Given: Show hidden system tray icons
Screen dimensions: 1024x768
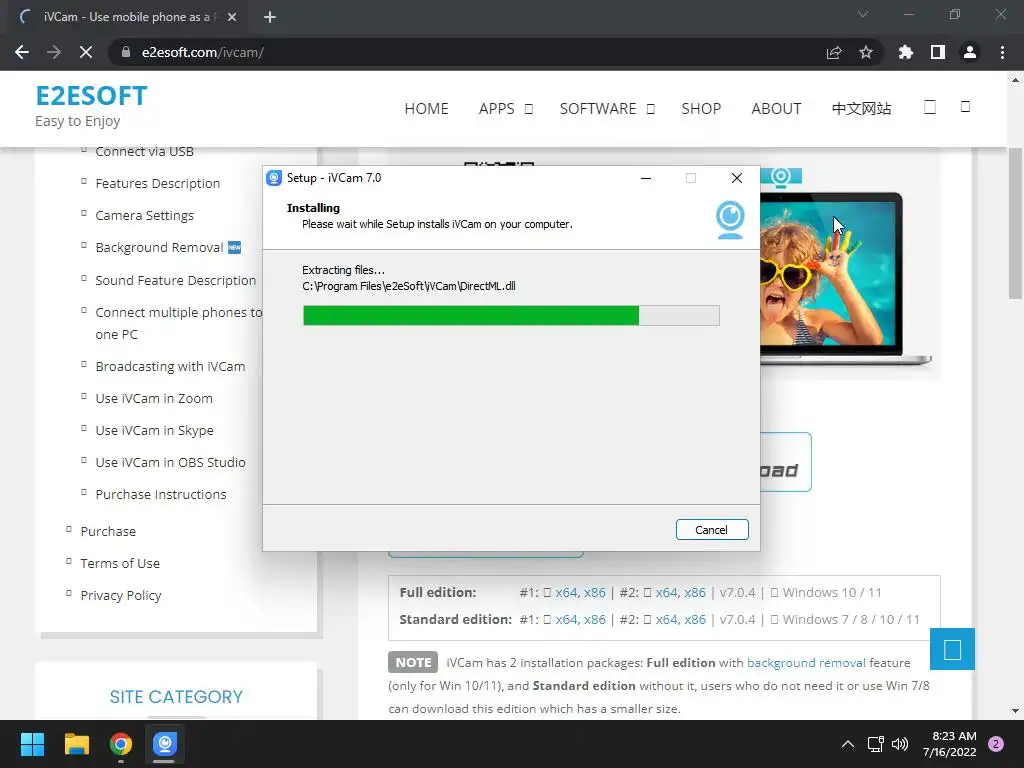Looking at the screenshot, I should pos(848,744).
